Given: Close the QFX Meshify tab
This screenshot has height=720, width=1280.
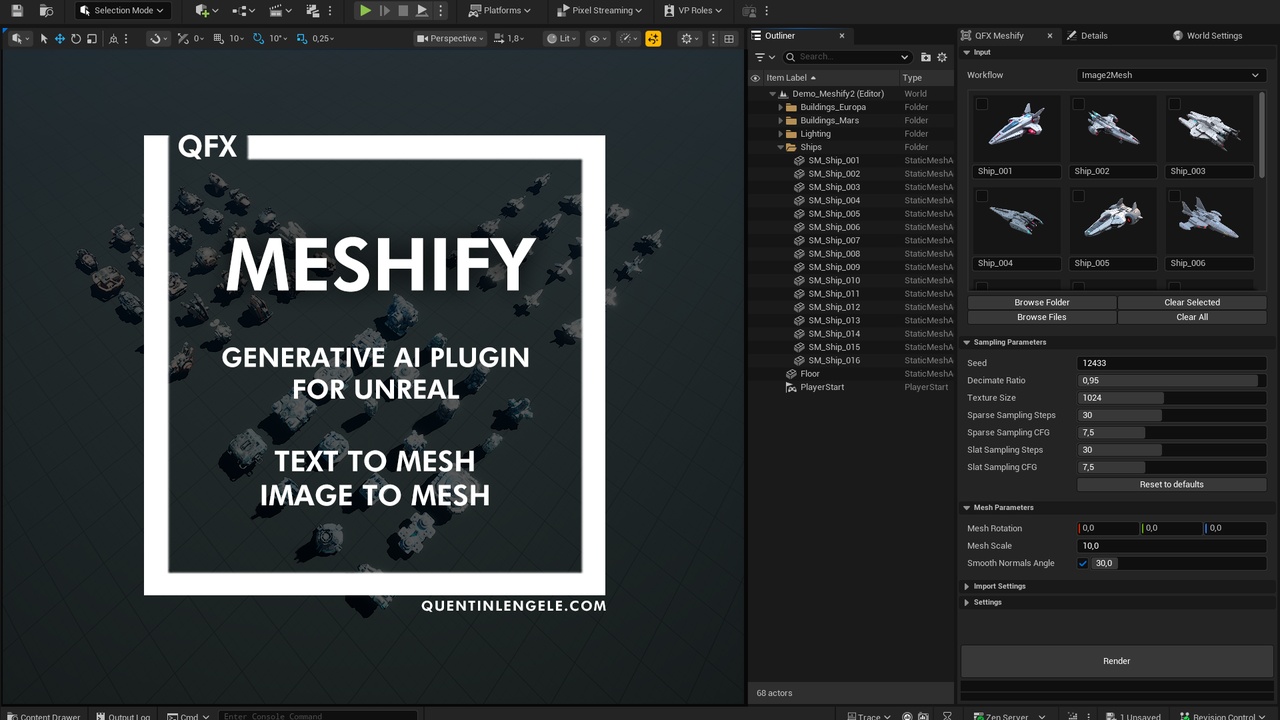Looking at the screenshot, I should (x=1050, y=35).
